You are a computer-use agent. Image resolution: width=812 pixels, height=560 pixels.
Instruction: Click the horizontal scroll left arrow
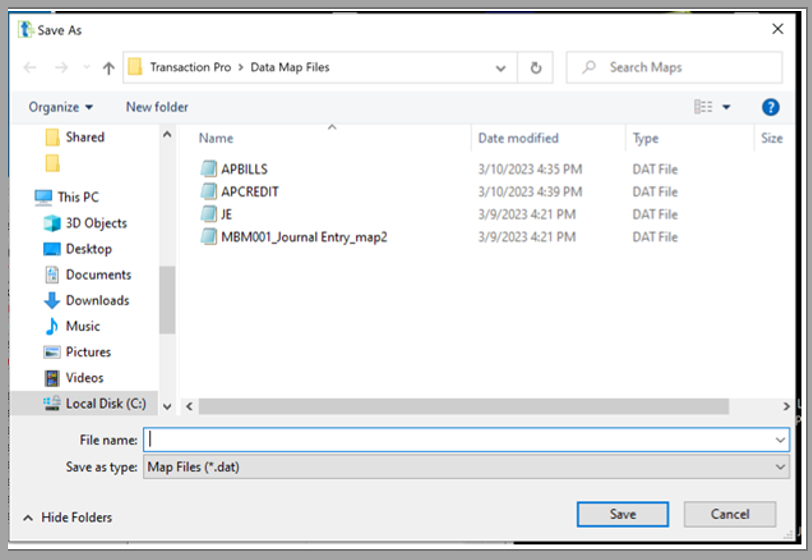190,407
